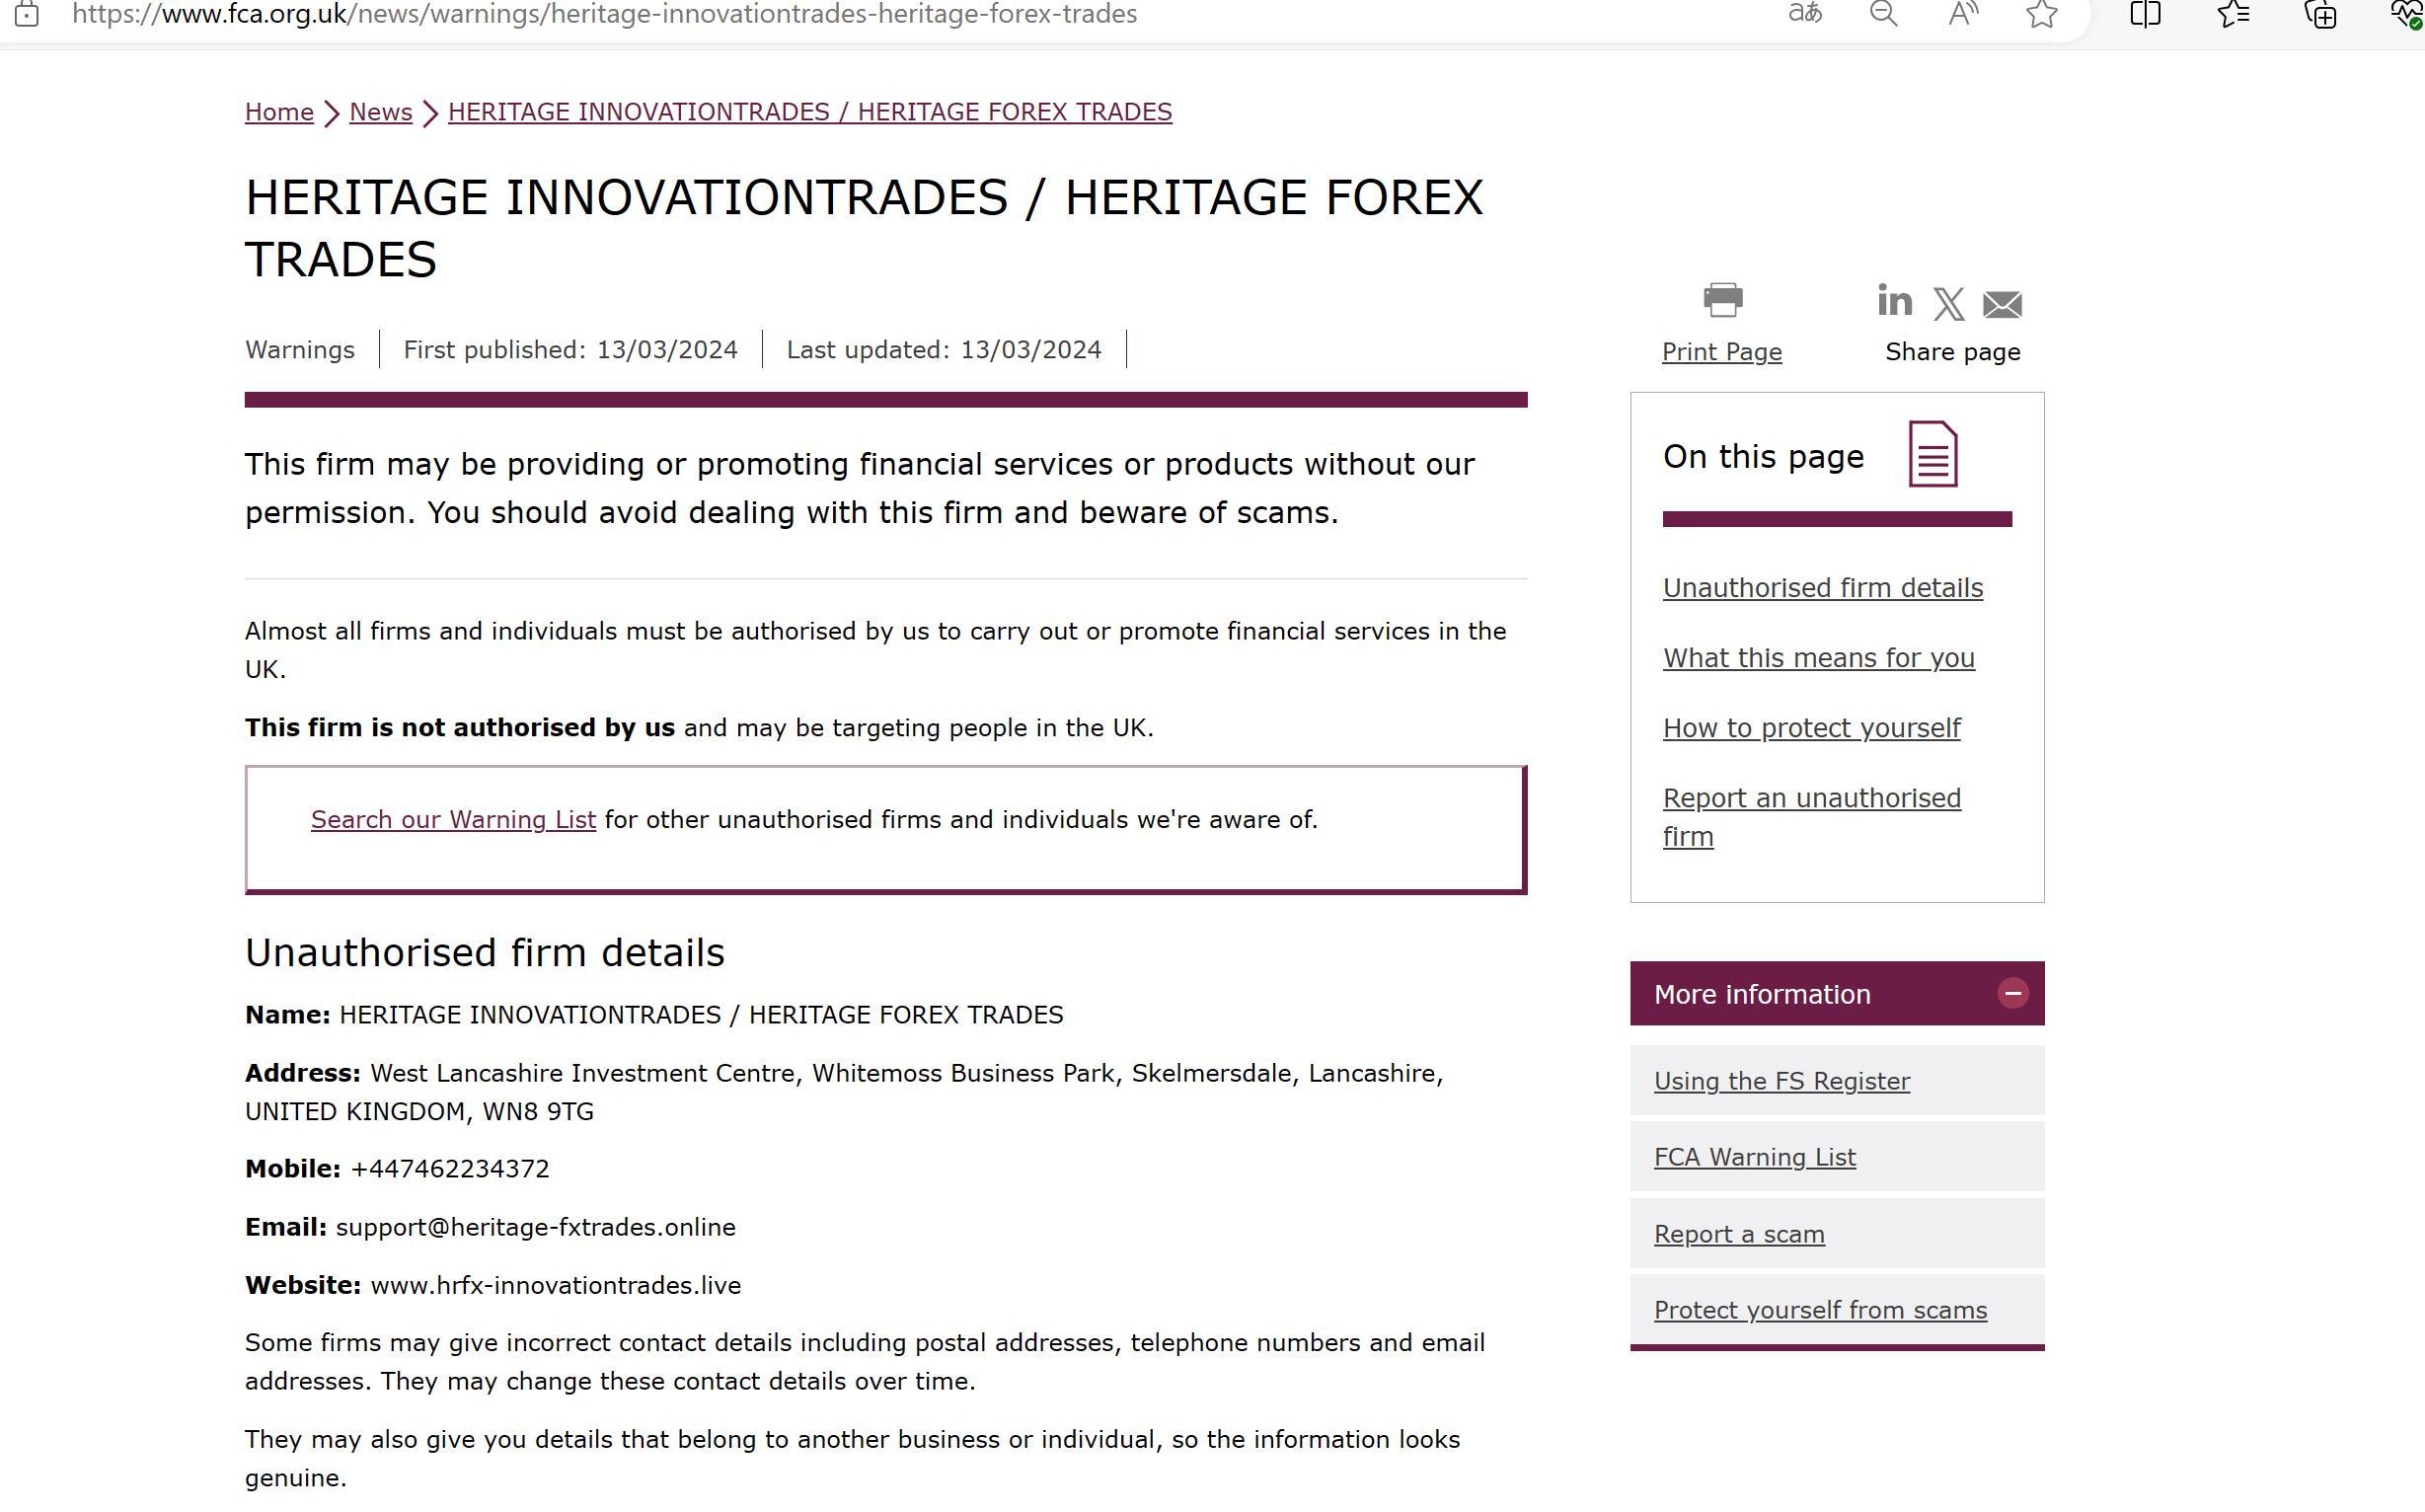Open Search our Warning List link
Screen dimensions: 2425x1512
coord(453,820)
